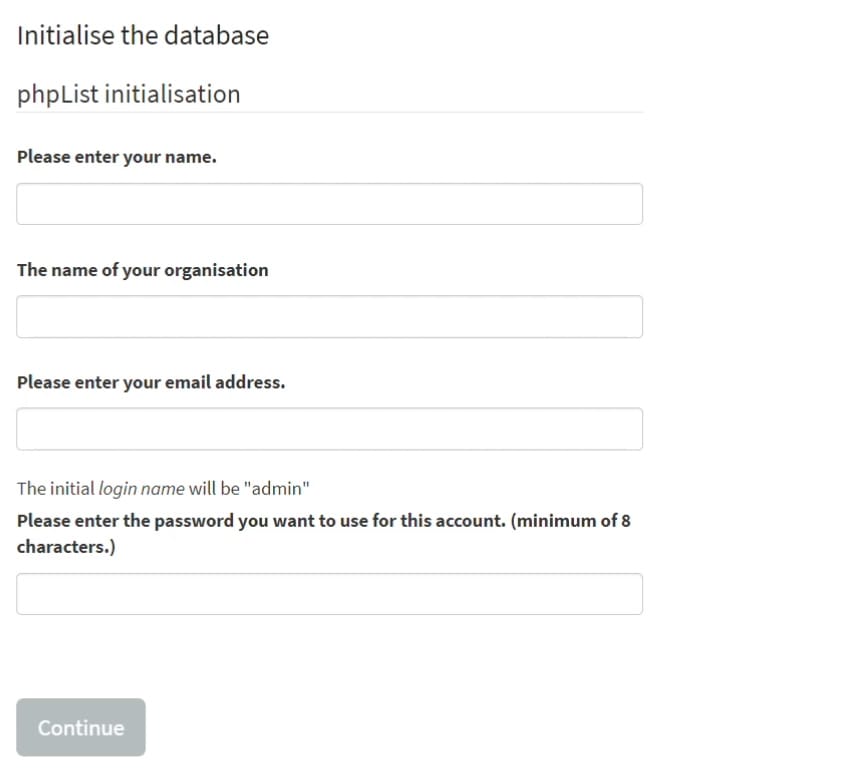This screenshot has height=768, width=857.
Task: Click the quoted "admin" text
Action: click(x=277, y=489)
